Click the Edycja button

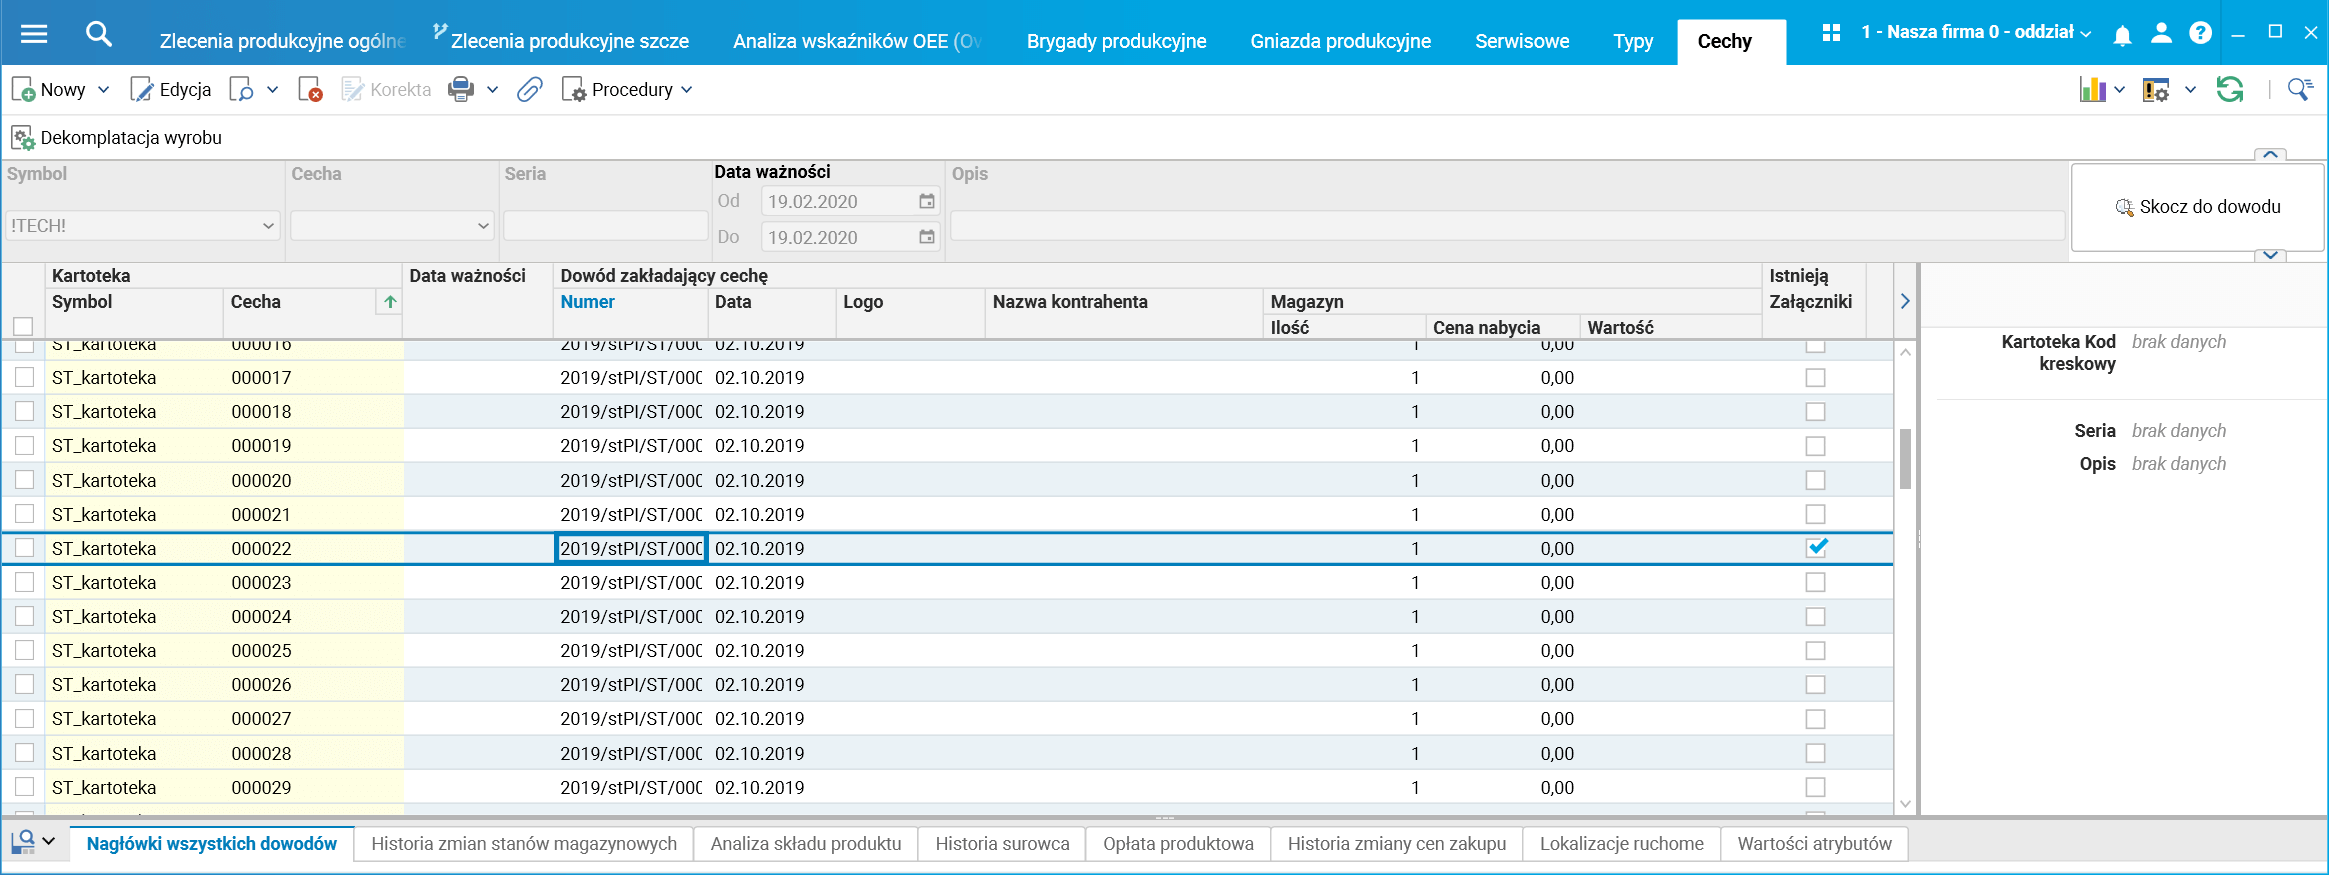[171, 90]
